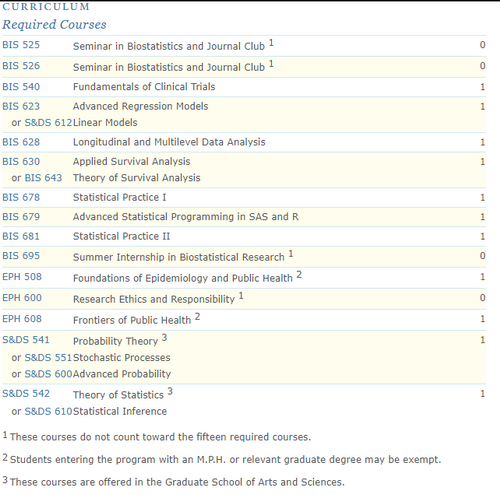Select the BIS 681 course link

tap(21, 236)
